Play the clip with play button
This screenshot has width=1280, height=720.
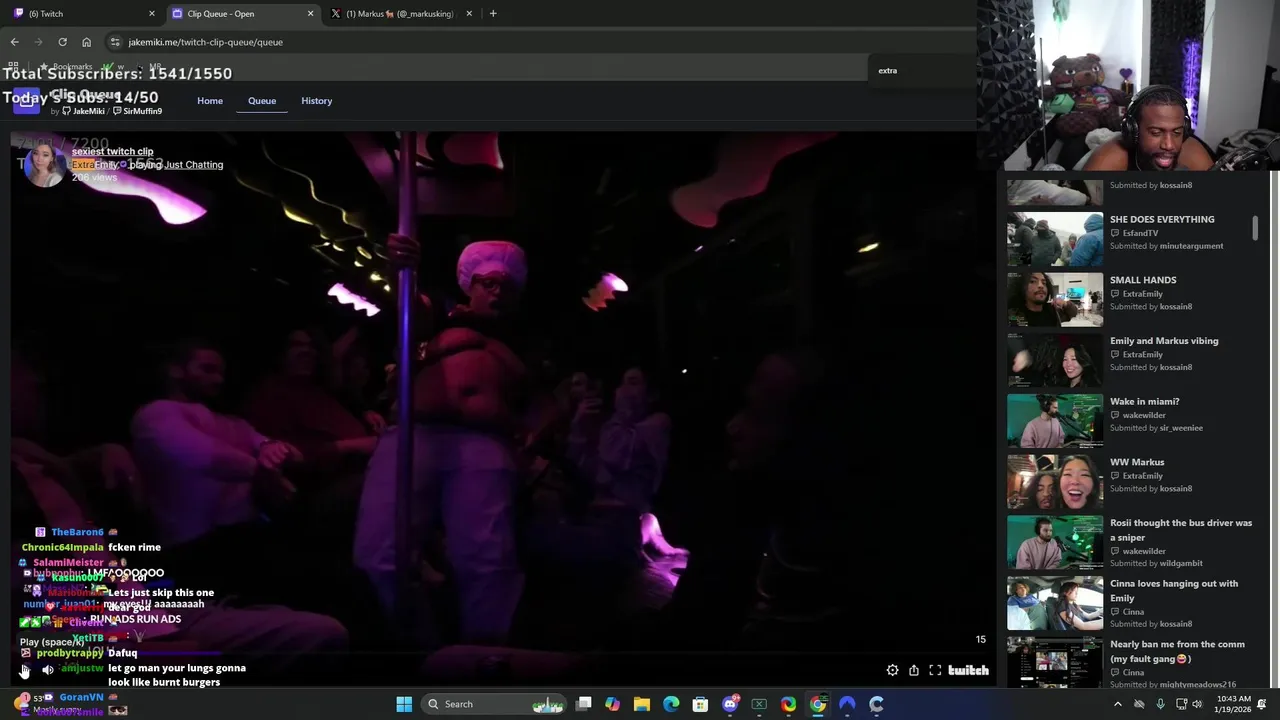click(25, 670)
